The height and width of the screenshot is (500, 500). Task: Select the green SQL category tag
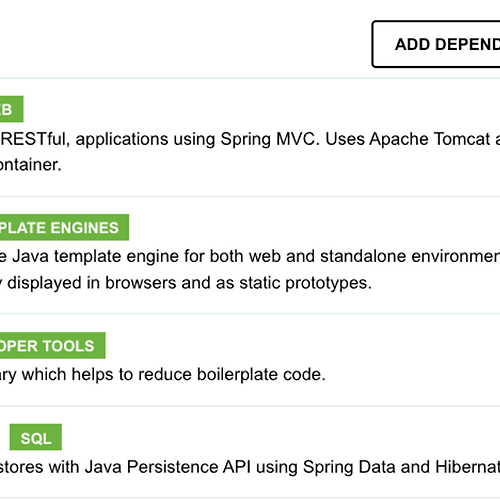coord(36,437)
